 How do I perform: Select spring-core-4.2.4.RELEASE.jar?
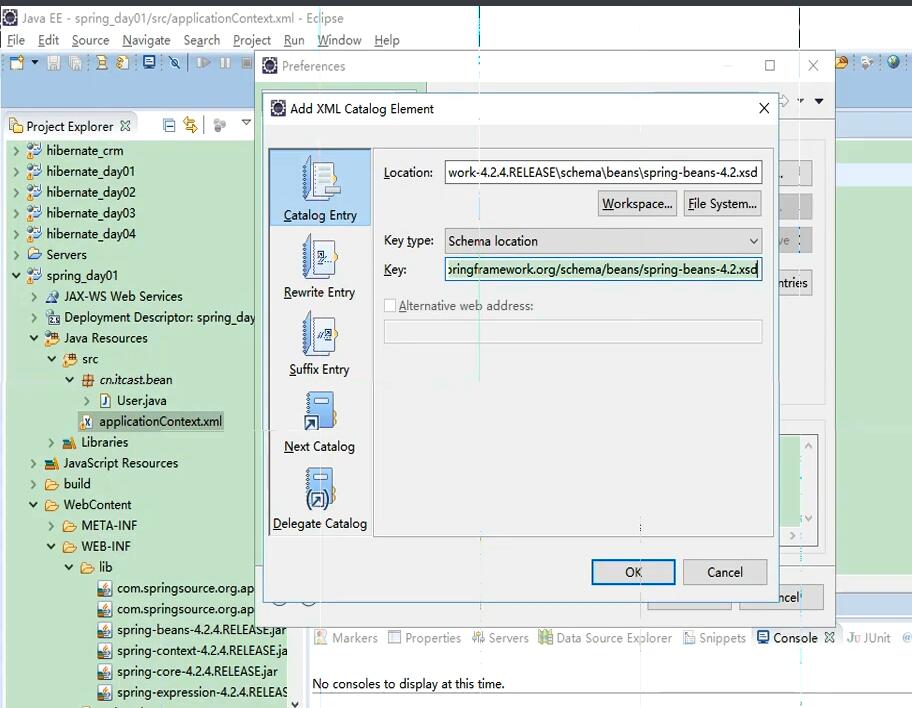pos(187,671)
